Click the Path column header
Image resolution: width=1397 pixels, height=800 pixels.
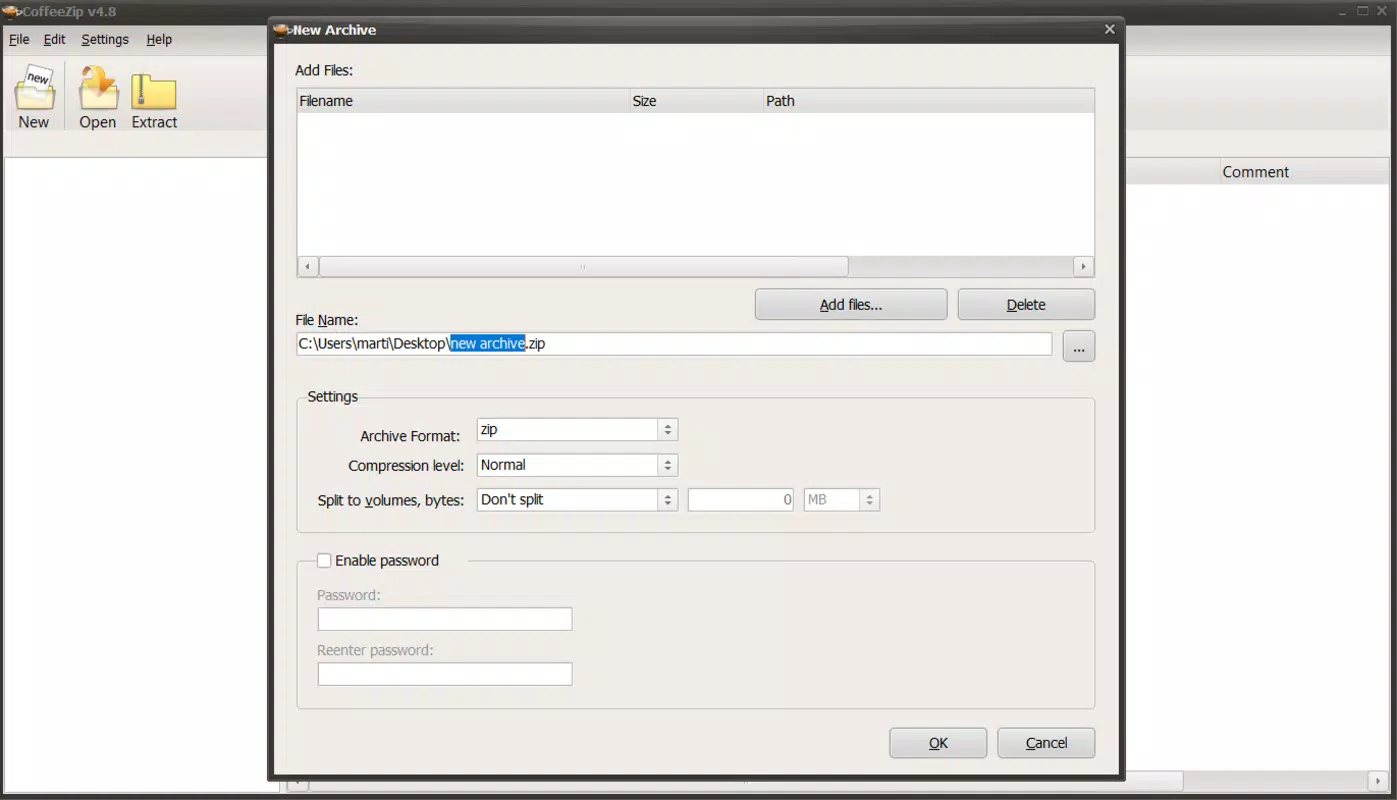pyautogui.click(x=928, y=101)
